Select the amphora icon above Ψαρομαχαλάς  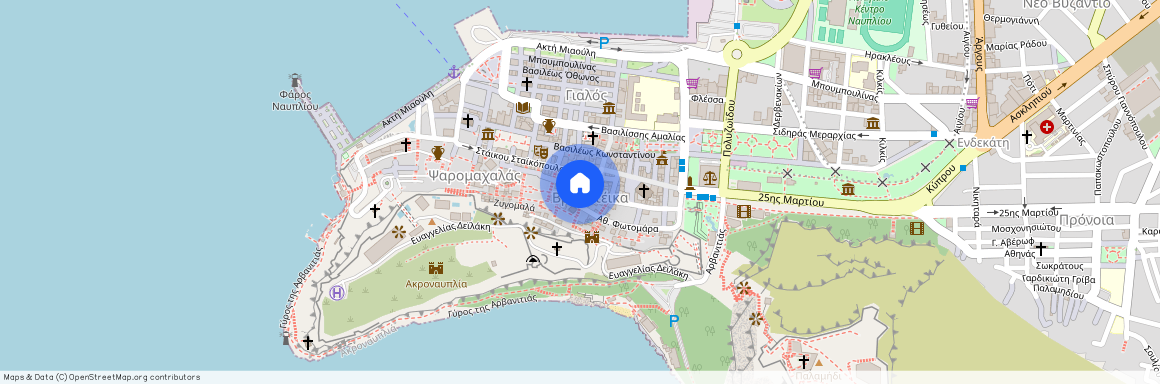[438, 152]
